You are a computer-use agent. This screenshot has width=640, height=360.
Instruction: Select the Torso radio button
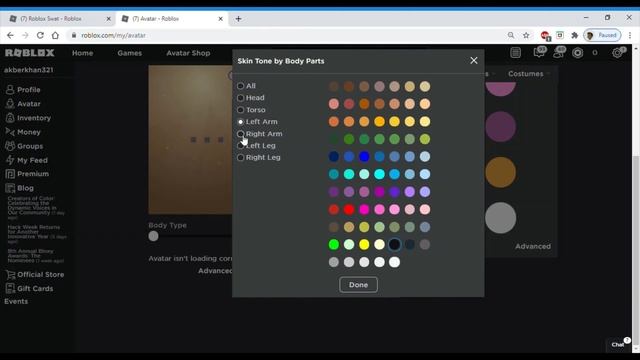(x=240, y=110)
